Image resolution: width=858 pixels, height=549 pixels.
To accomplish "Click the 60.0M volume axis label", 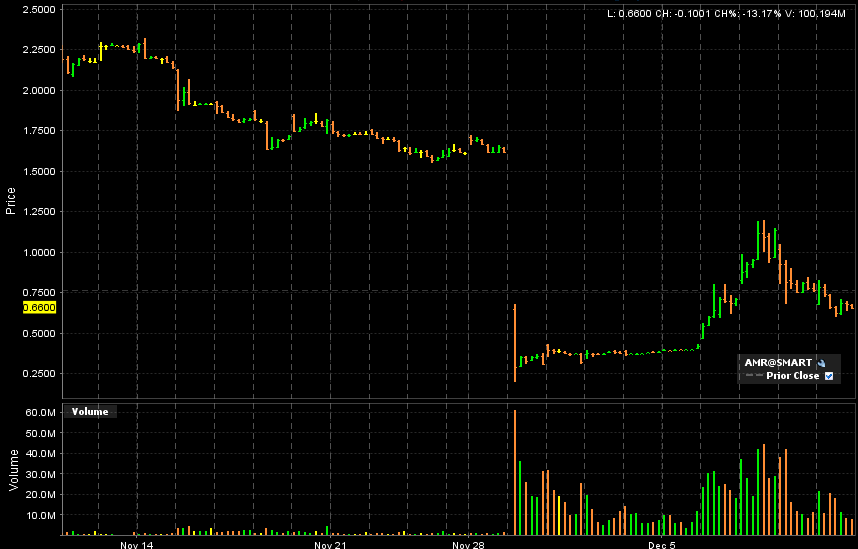I will [x=40, y=413].
